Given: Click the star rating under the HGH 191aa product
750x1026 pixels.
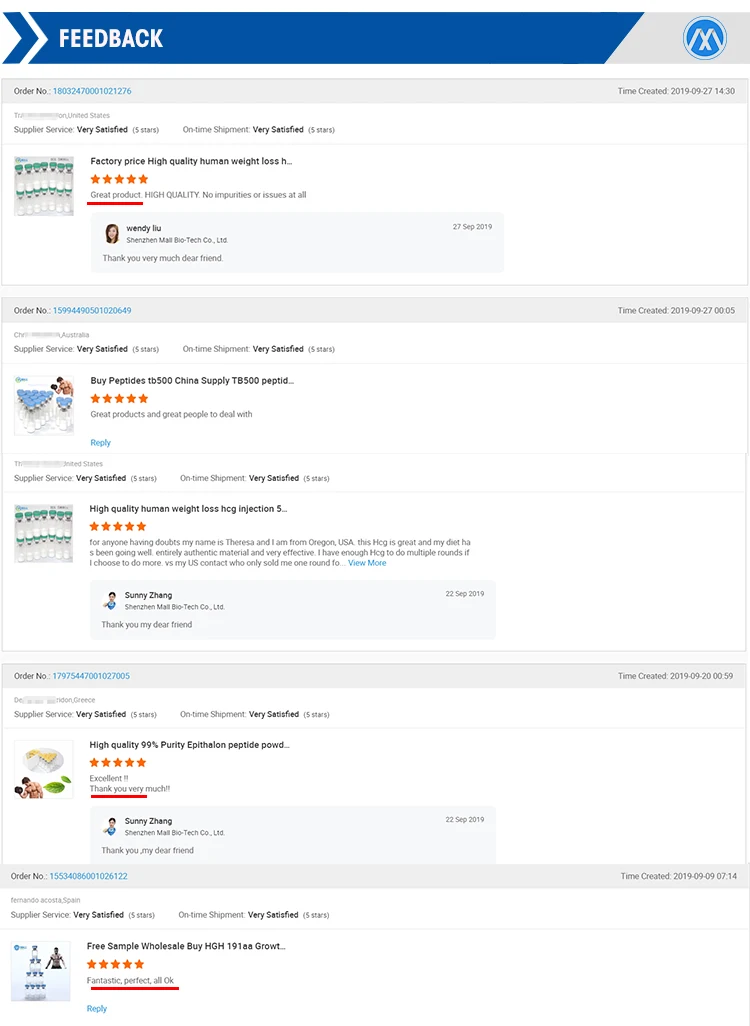Looking at the screenshot, I should point(116,964).
